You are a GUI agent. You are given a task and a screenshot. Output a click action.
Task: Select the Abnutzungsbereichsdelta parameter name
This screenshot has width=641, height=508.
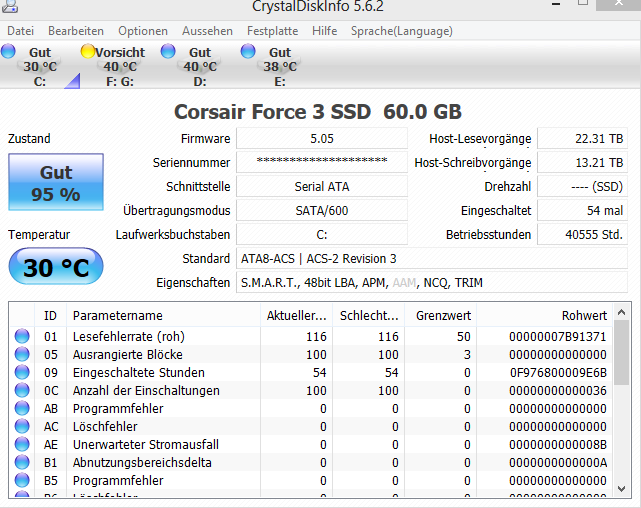click(142, 462)
